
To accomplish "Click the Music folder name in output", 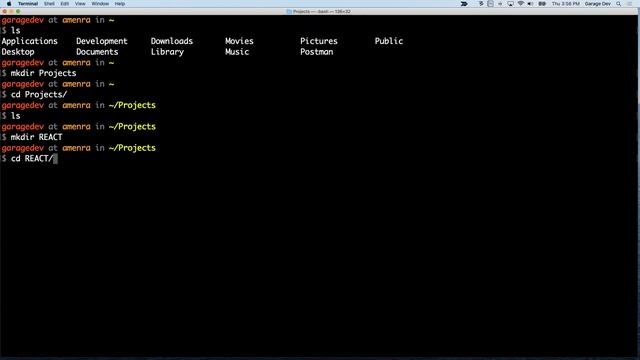I will pyautogui.click(x=237, y=52).
